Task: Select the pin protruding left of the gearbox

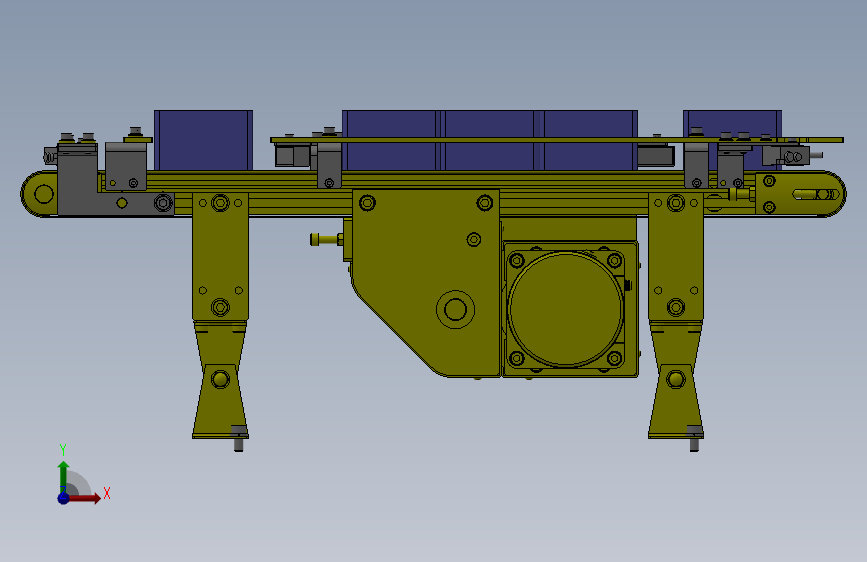Action: (327, 240)
